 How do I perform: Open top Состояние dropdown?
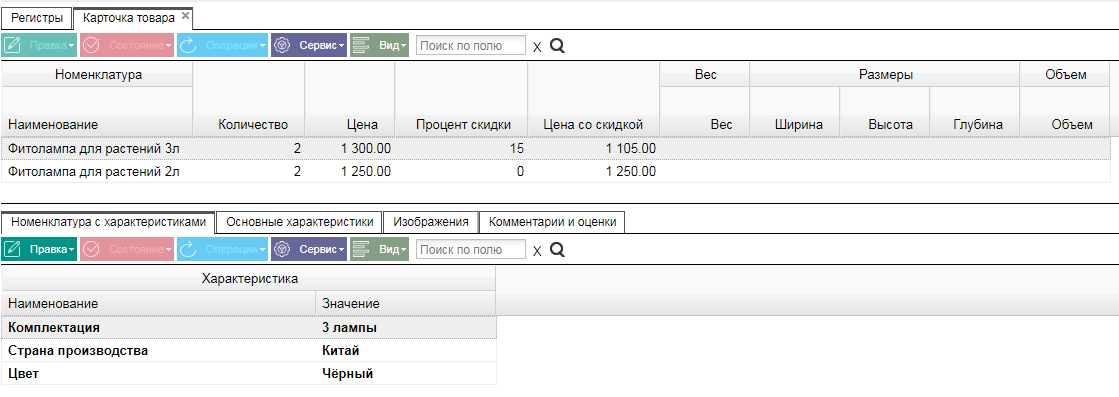[127, 46]
